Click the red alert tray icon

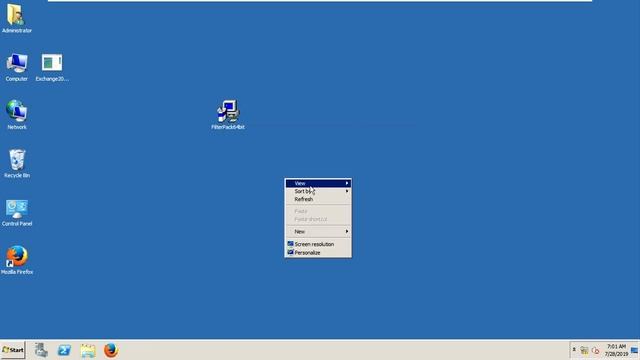pyautogui.click(x=596, y=350)
